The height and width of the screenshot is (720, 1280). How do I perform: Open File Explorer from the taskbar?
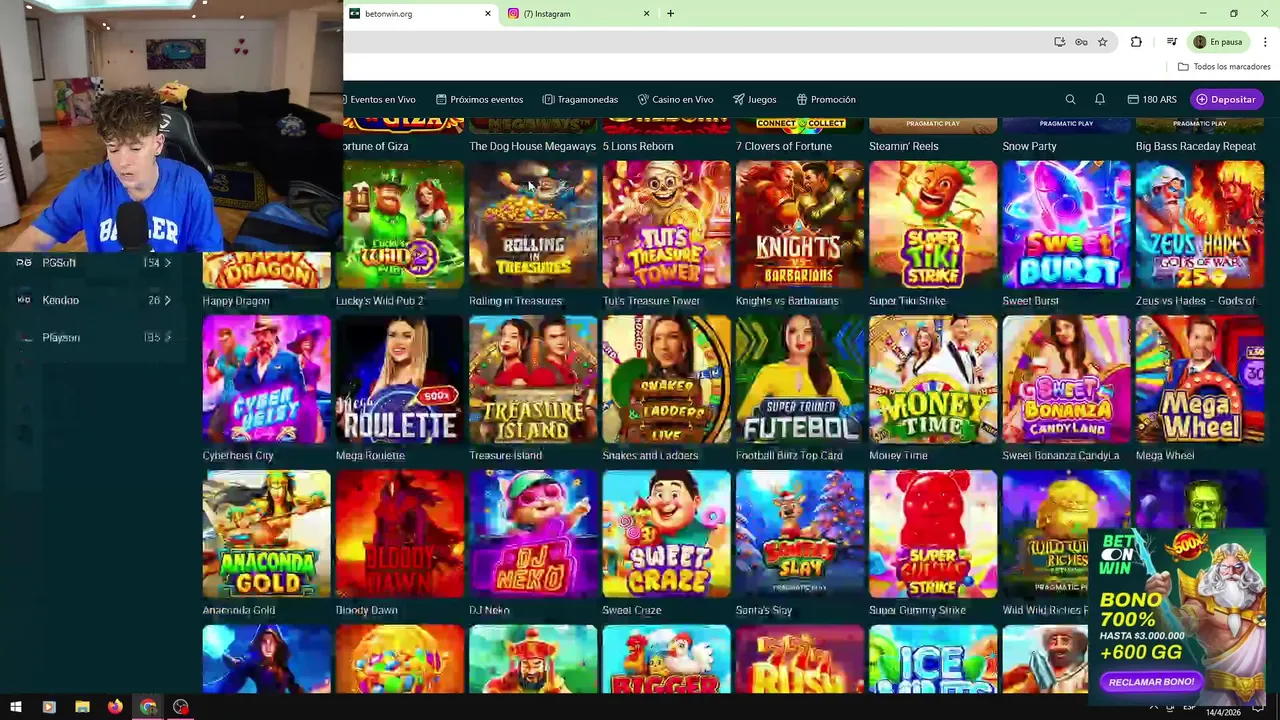(x=82, y=707)
